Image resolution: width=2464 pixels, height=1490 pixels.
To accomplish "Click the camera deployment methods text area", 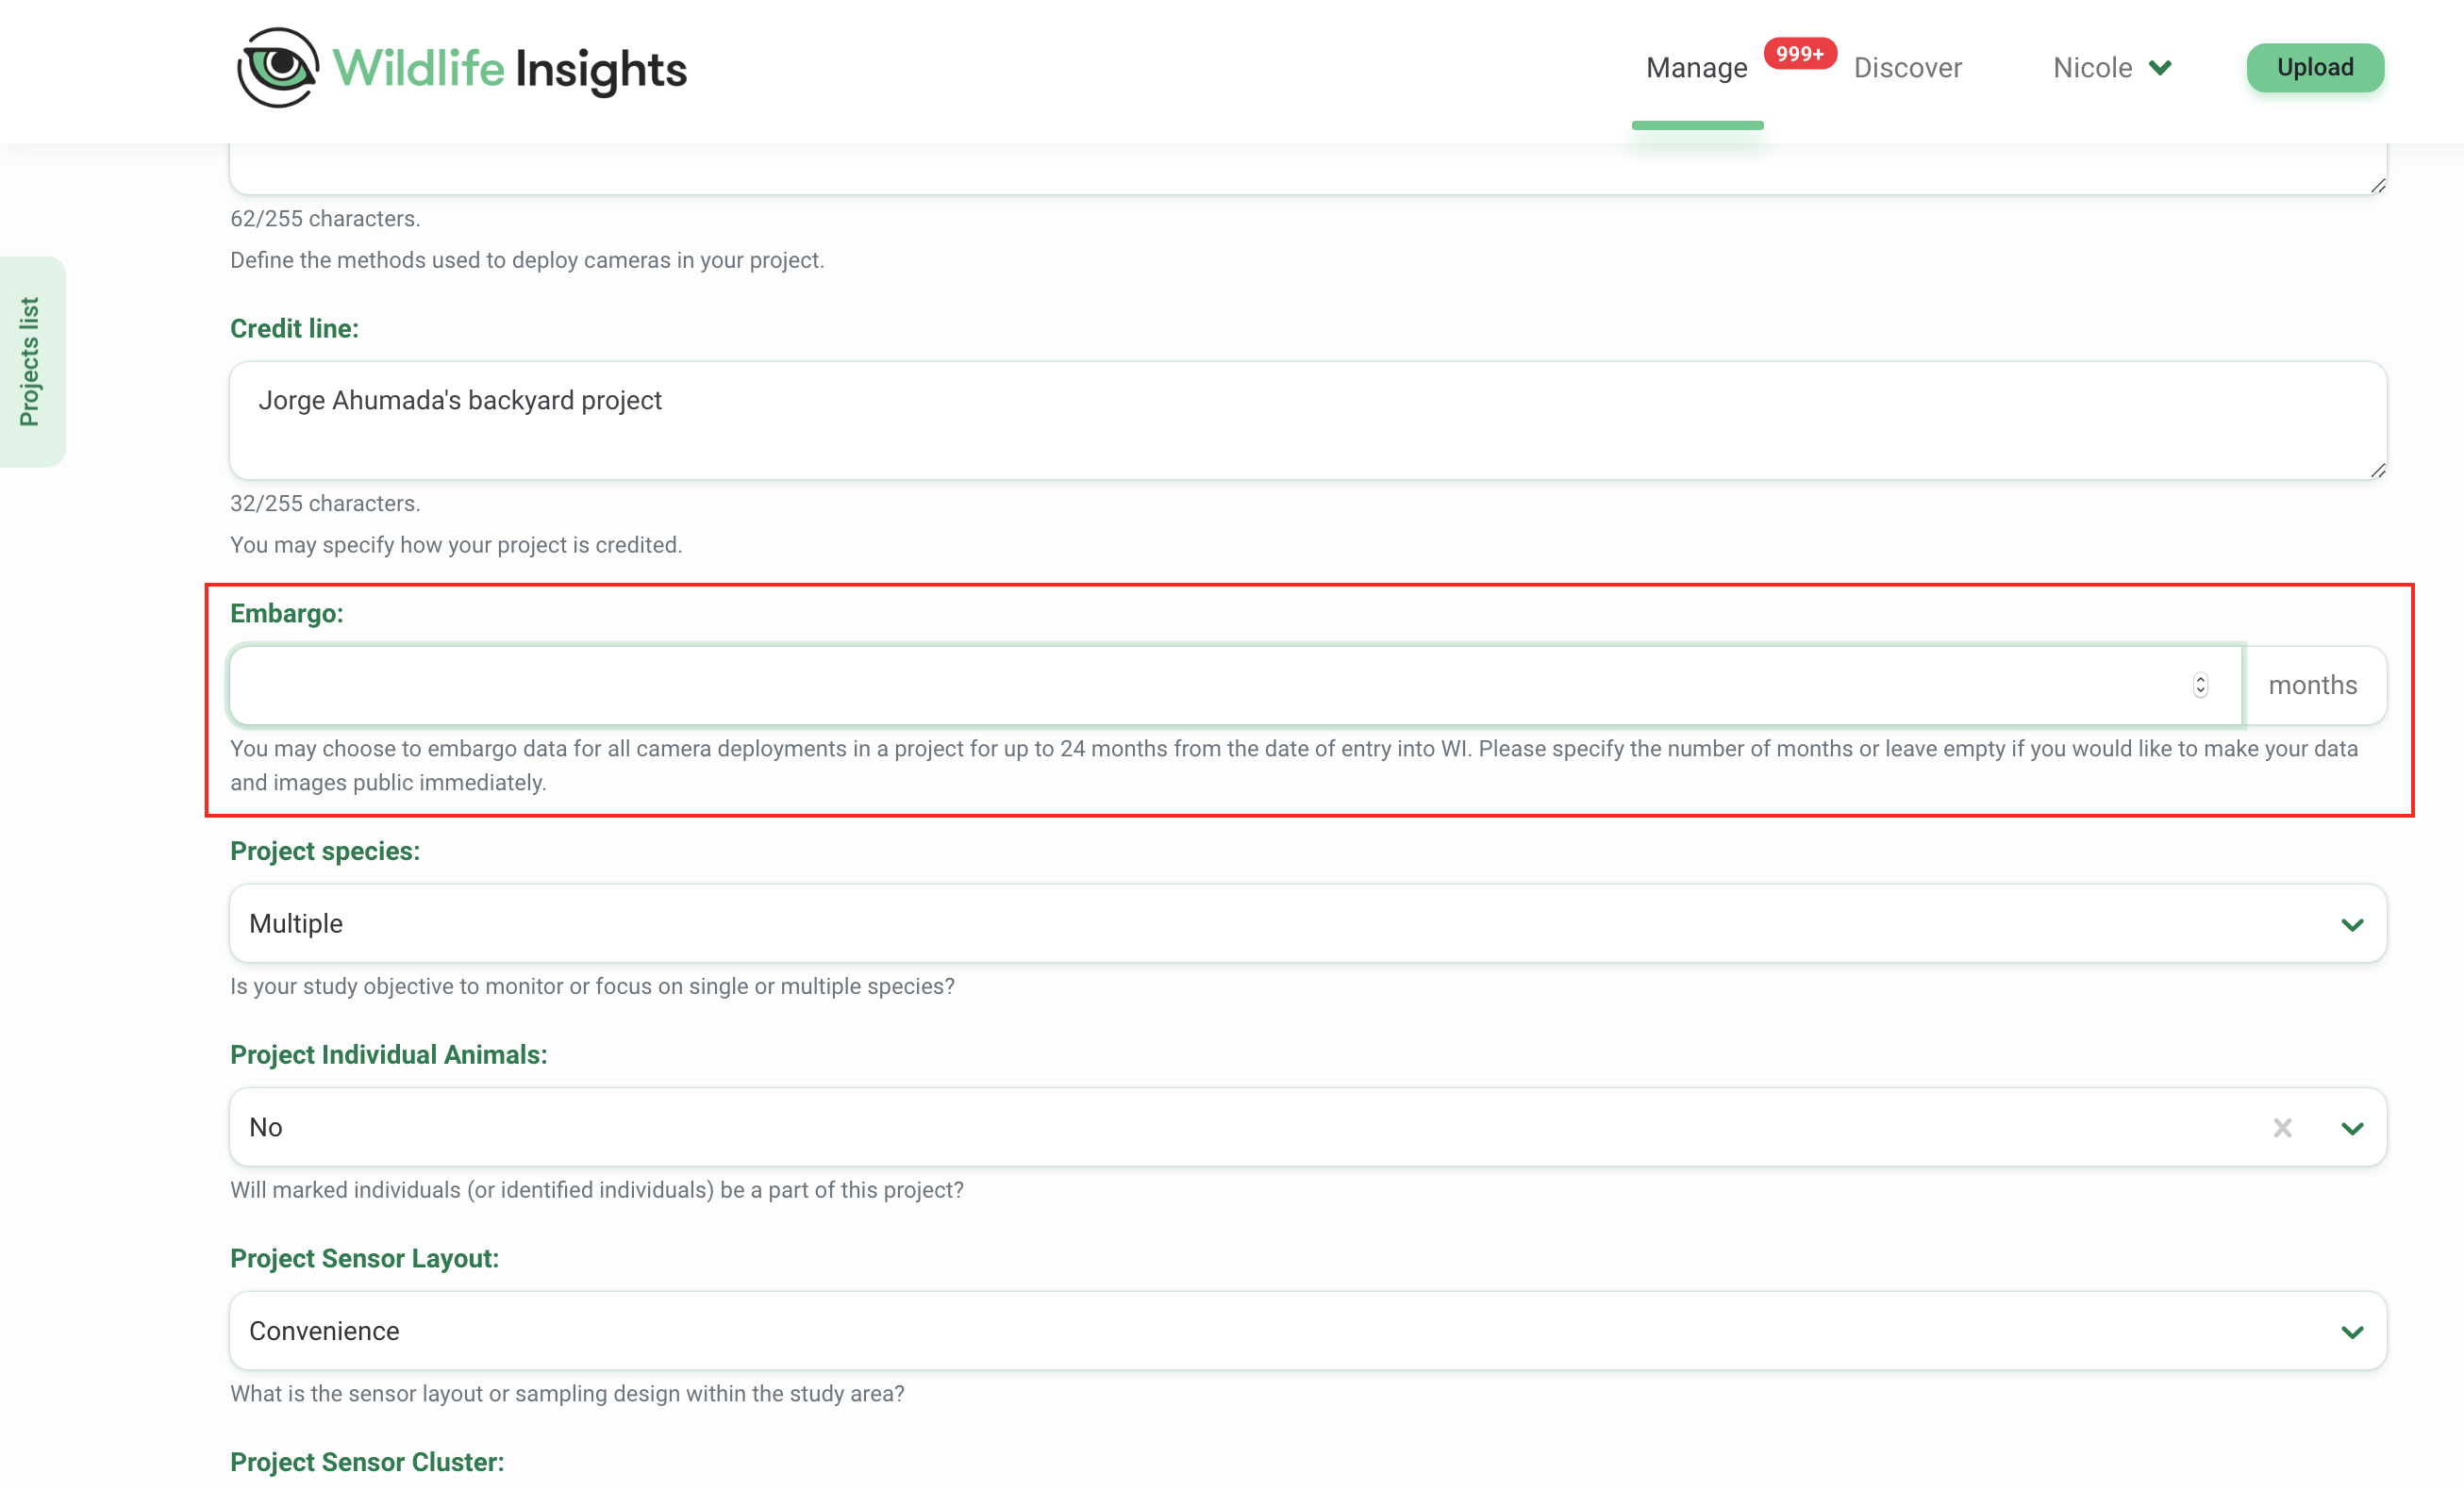I will coord(1307,168).
